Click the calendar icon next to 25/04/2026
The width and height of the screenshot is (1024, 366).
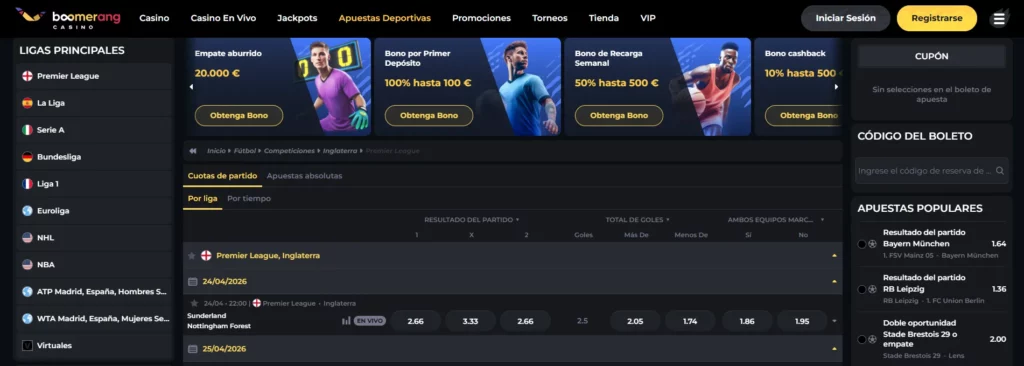click(x=193, y=349)
